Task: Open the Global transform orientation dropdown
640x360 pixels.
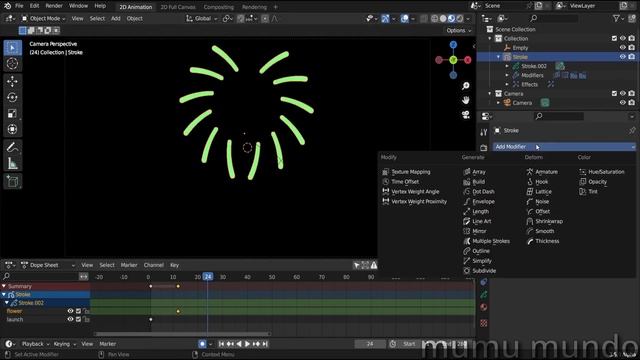Action: click(202, 19)
